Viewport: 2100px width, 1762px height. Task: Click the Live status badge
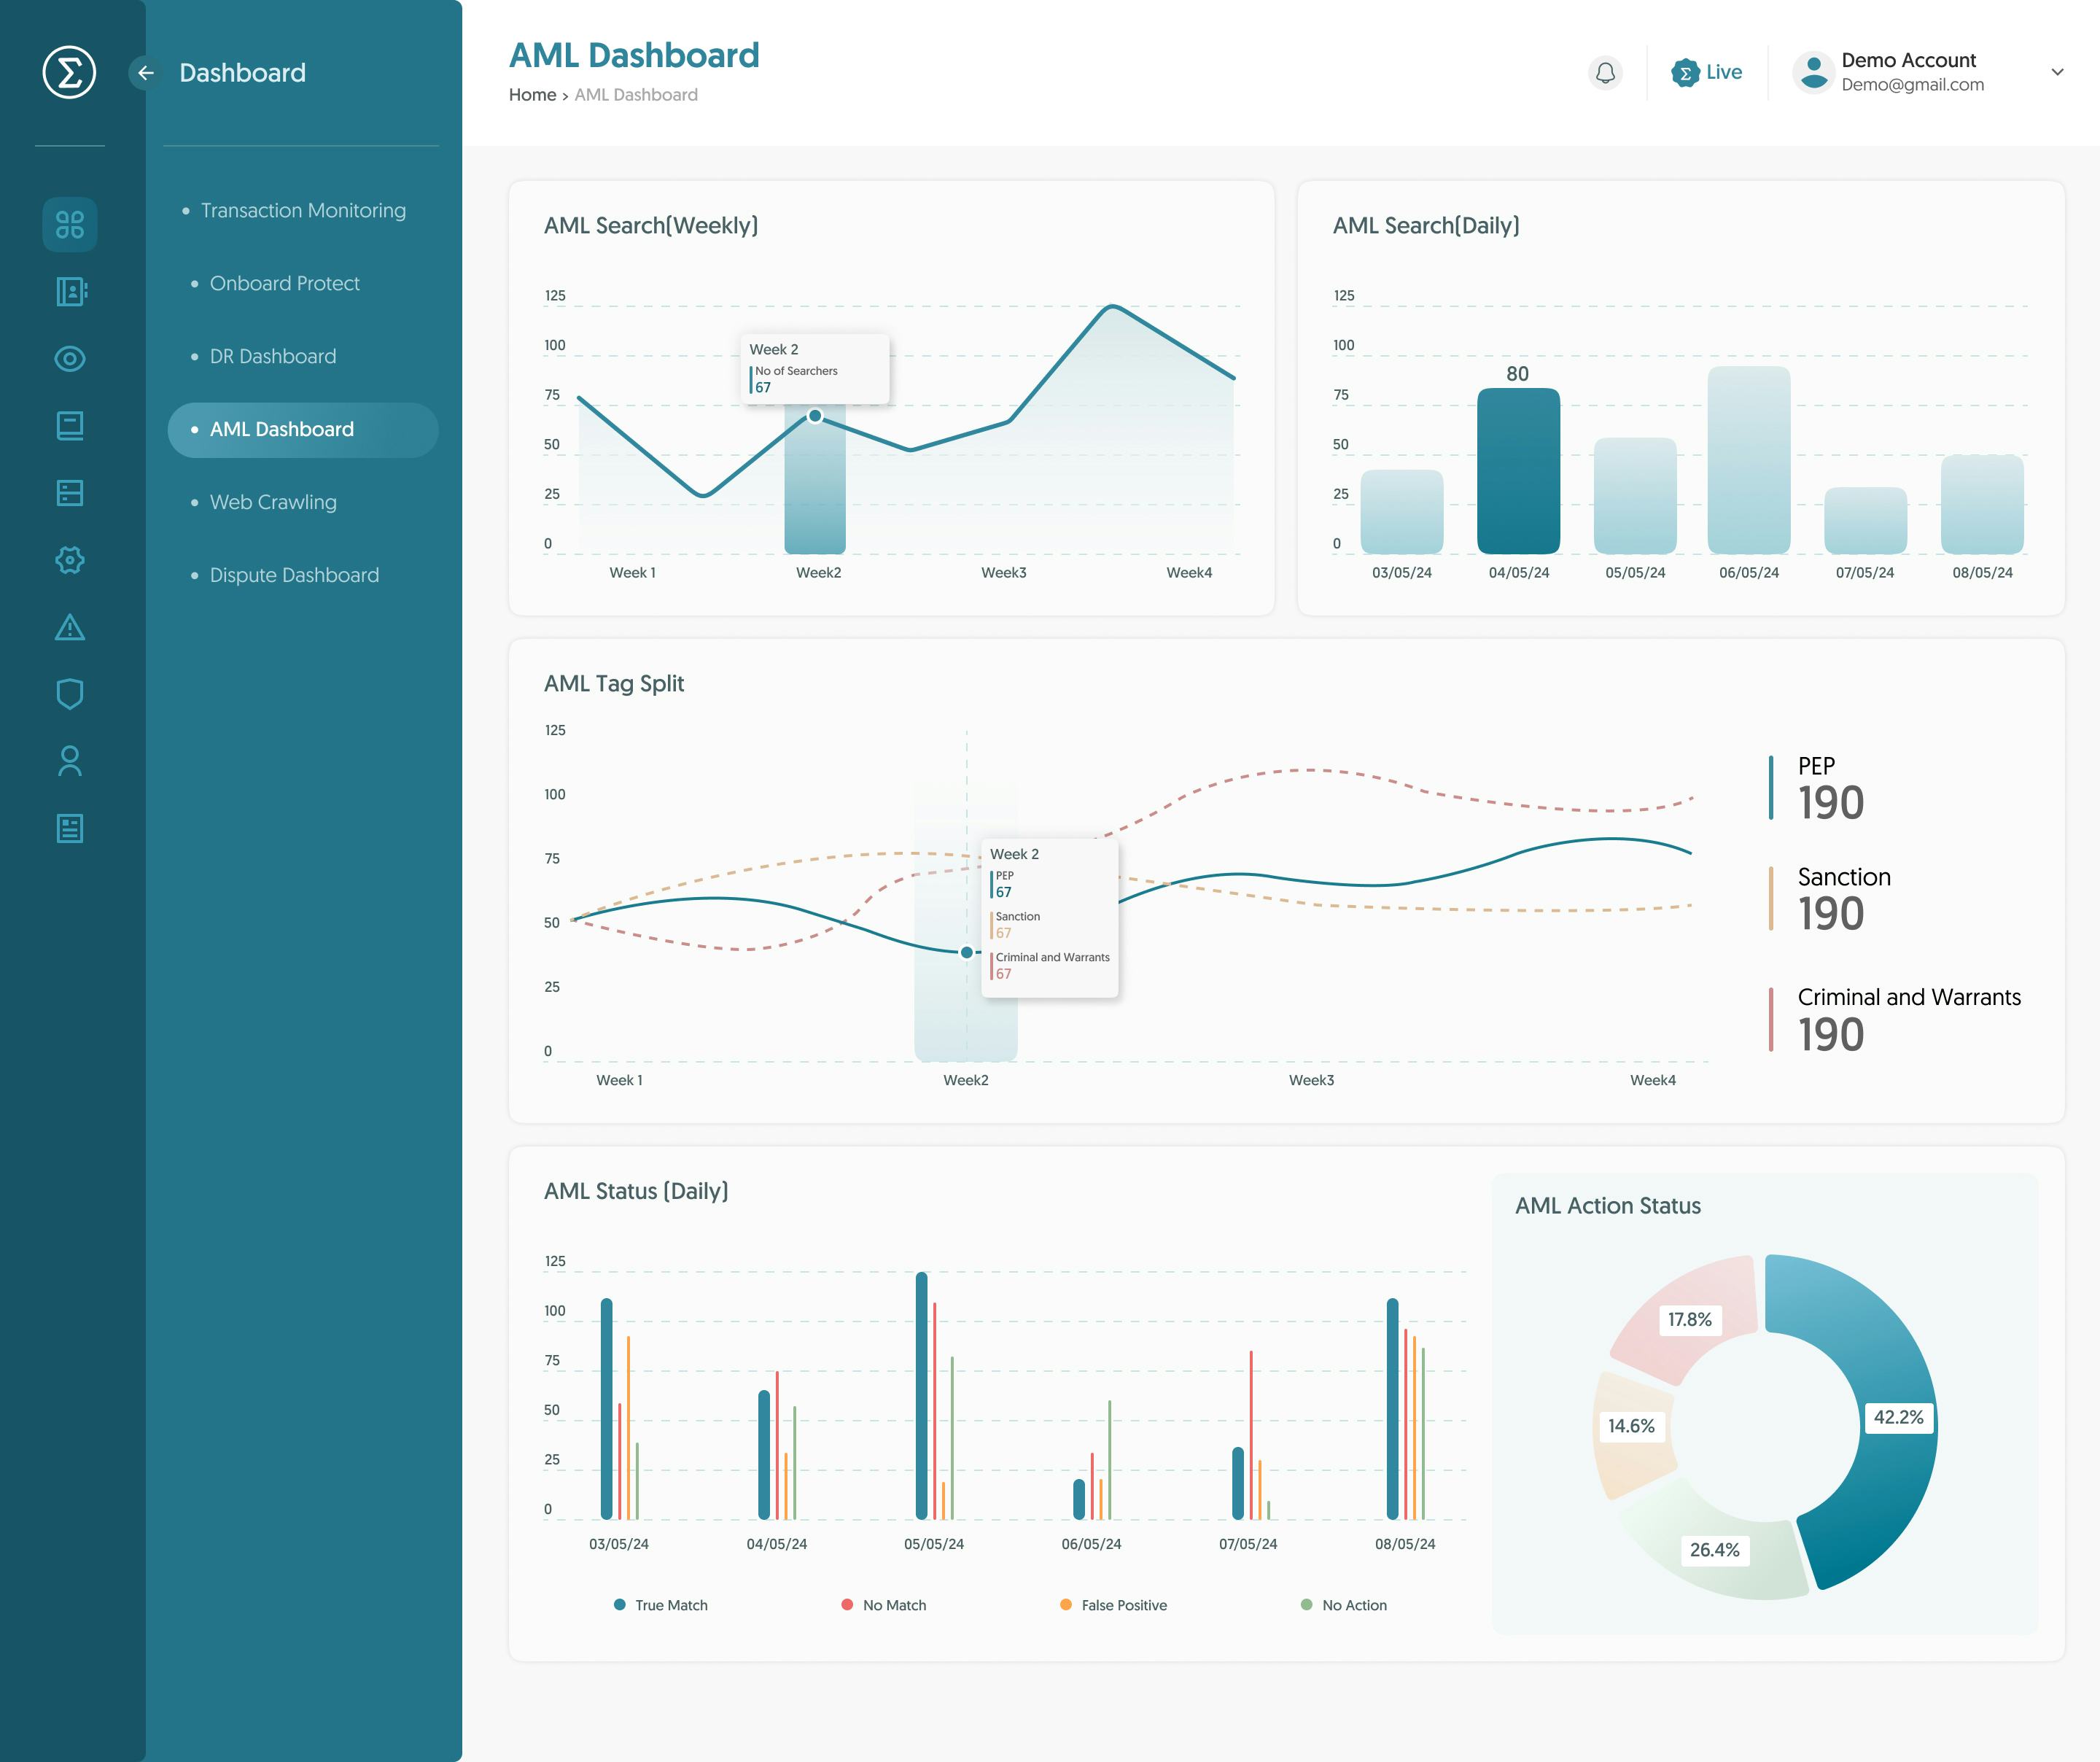(x=1708, y=71)
